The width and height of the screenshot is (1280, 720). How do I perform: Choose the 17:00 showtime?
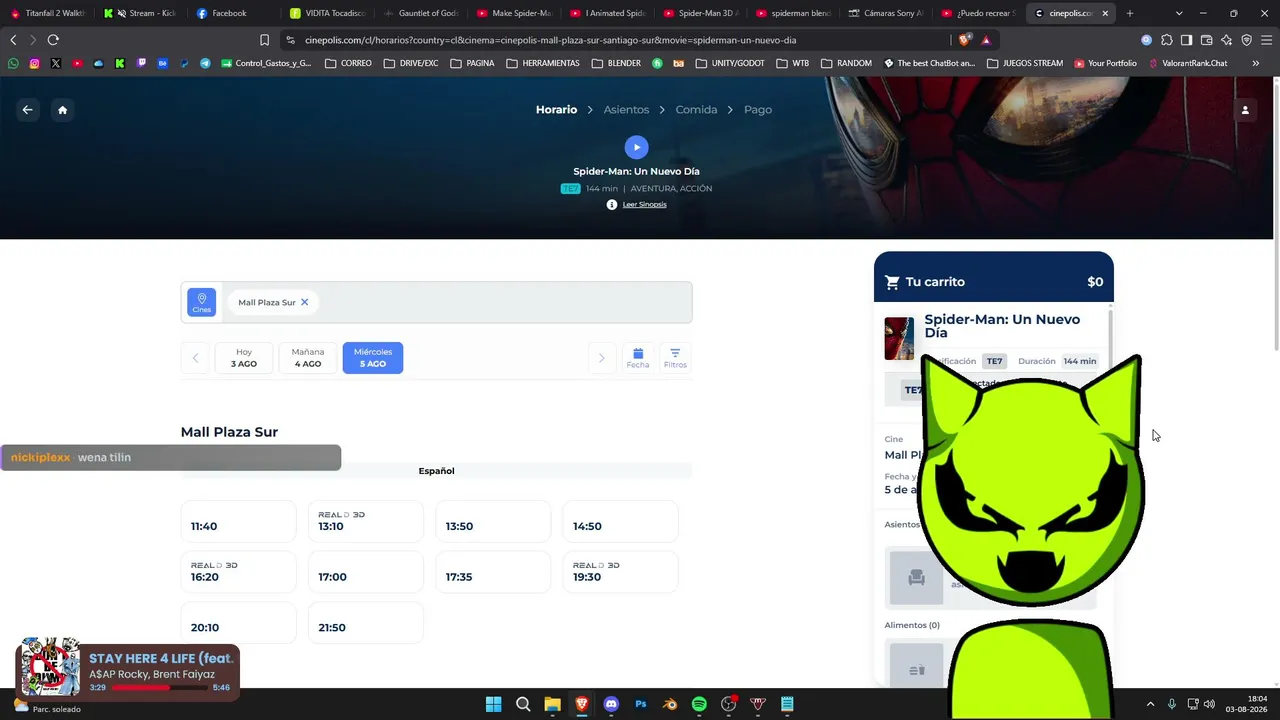tap(365, 573)
